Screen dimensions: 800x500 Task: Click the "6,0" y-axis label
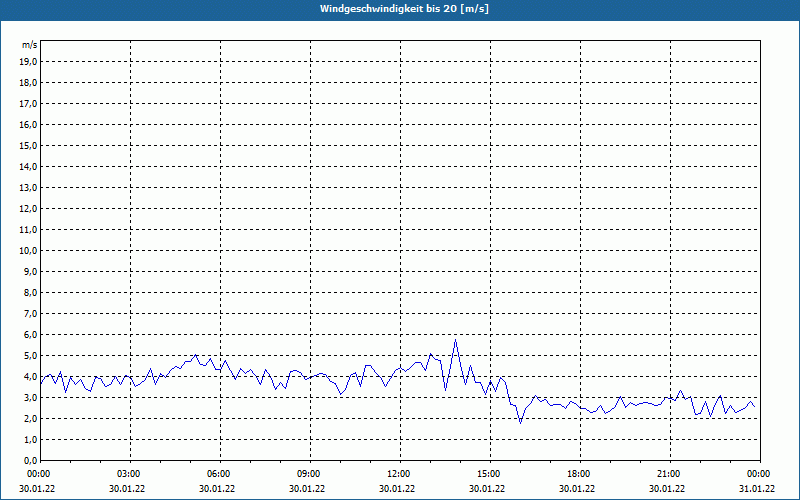[30, 335]
